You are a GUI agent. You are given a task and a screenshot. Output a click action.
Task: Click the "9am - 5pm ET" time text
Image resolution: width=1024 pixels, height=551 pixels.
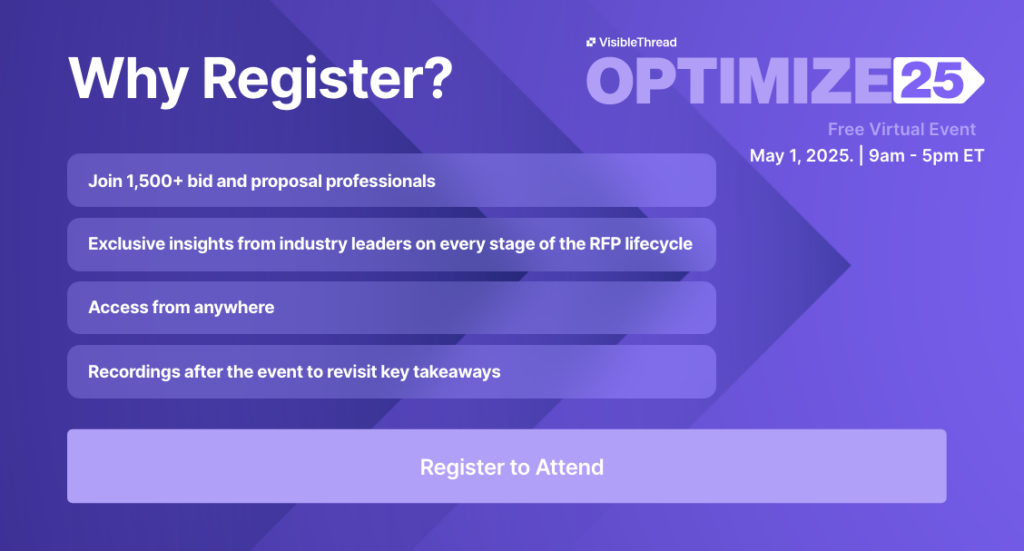925,156
